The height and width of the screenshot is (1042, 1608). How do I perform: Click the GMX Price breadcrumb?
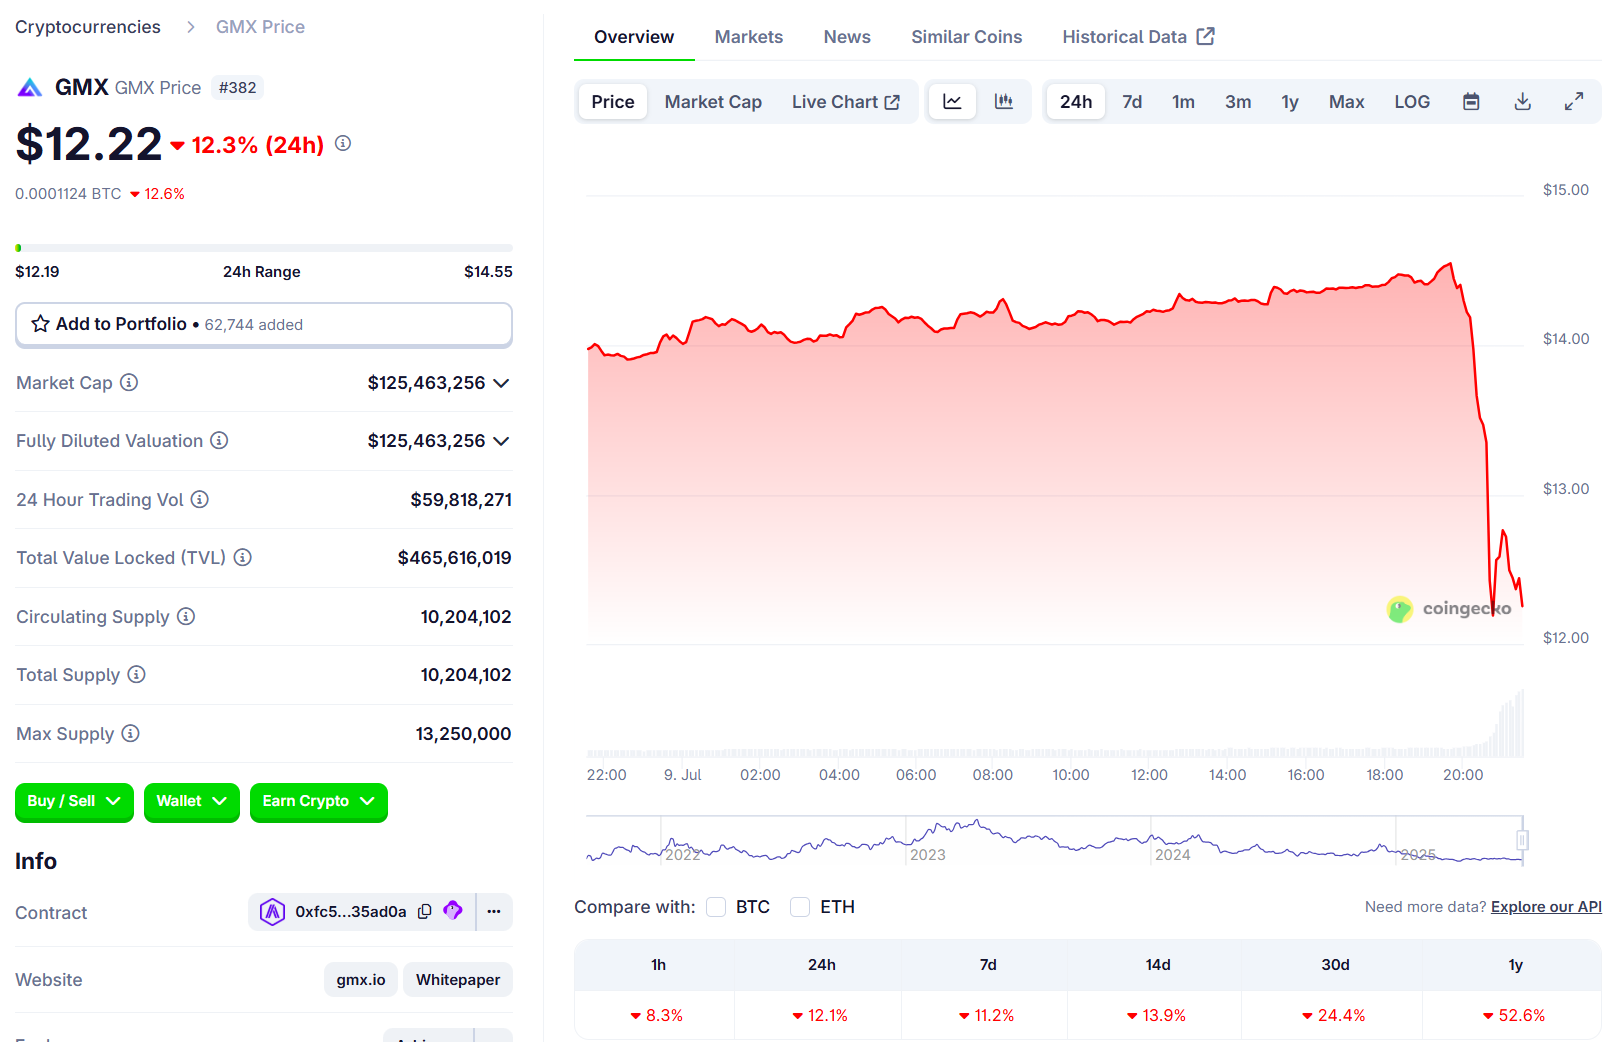coord(260,27)
